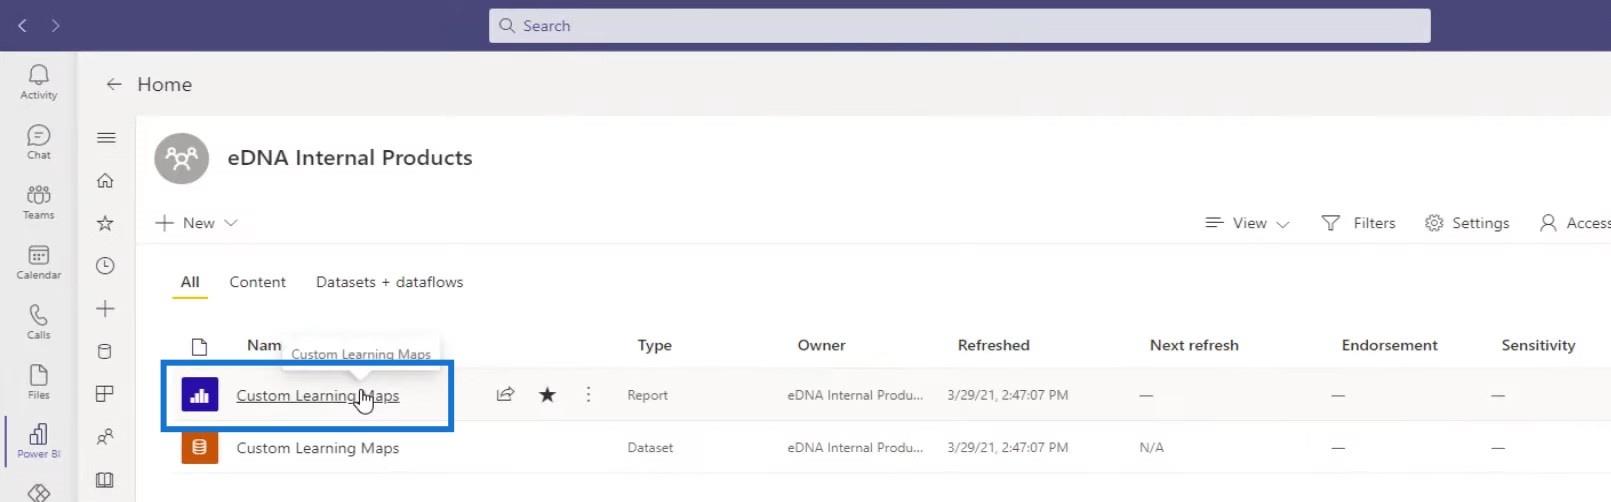Open the View dropdown
1611x502 pixels.
click(1247, 223)
